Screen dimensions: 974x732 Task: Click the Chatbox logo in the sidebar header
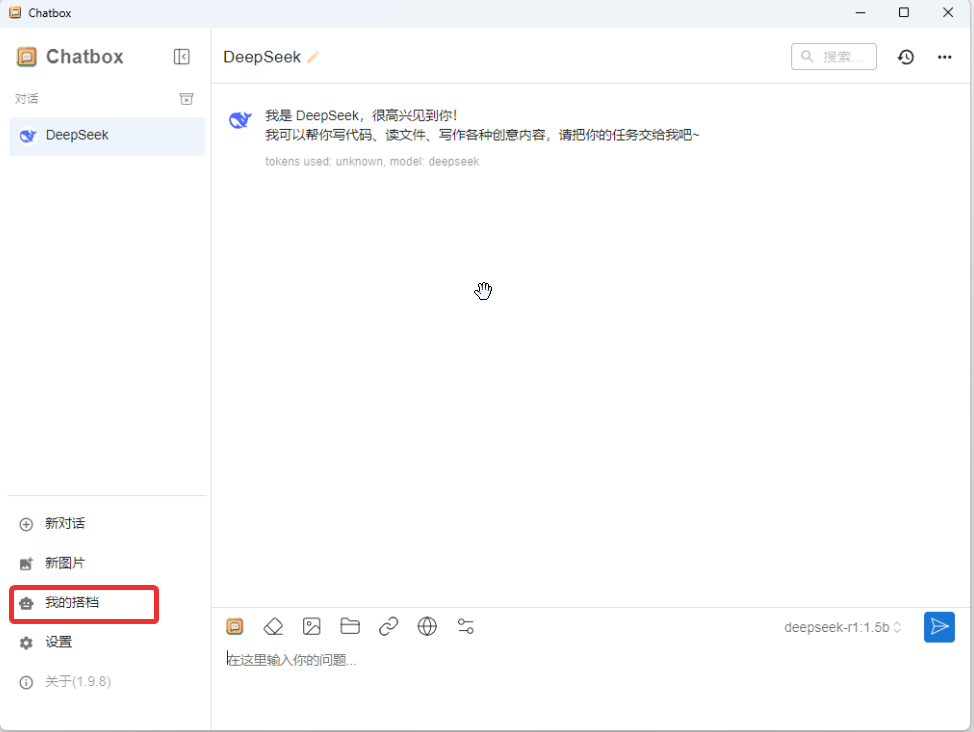[27, 57]
